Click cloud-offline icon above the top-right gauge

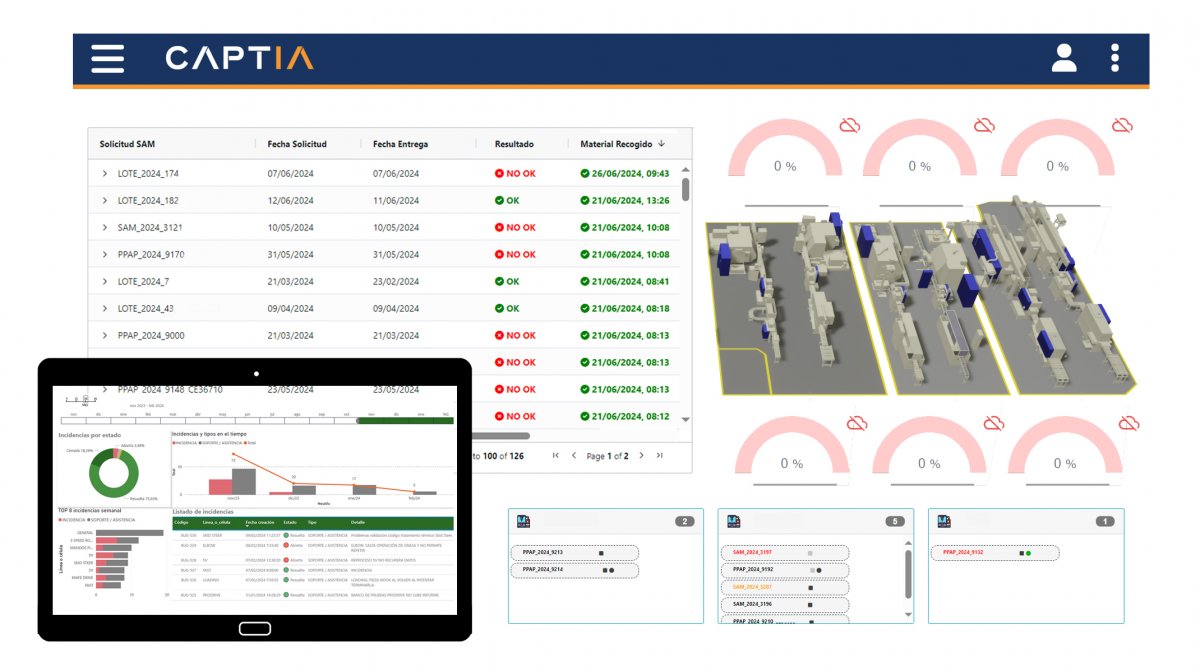(x=1122, y=125)
